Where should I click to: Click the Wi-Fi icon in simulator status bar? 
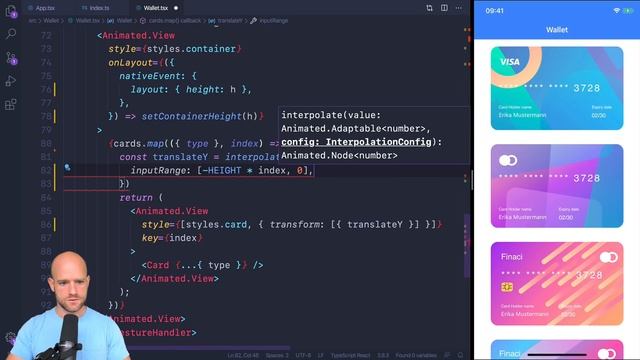coord(616,11)
